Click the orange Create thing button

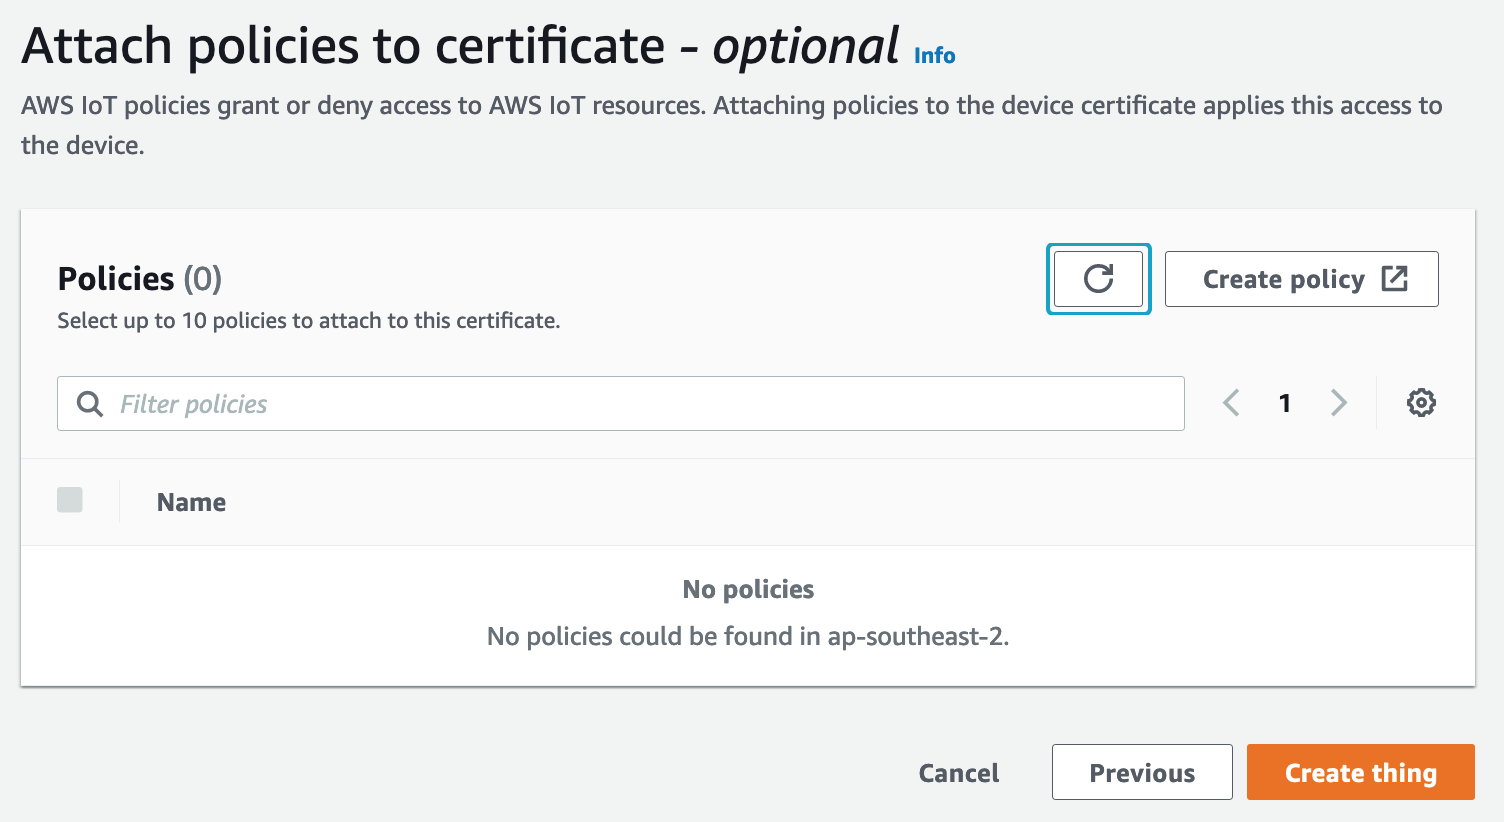point(1360,772)
